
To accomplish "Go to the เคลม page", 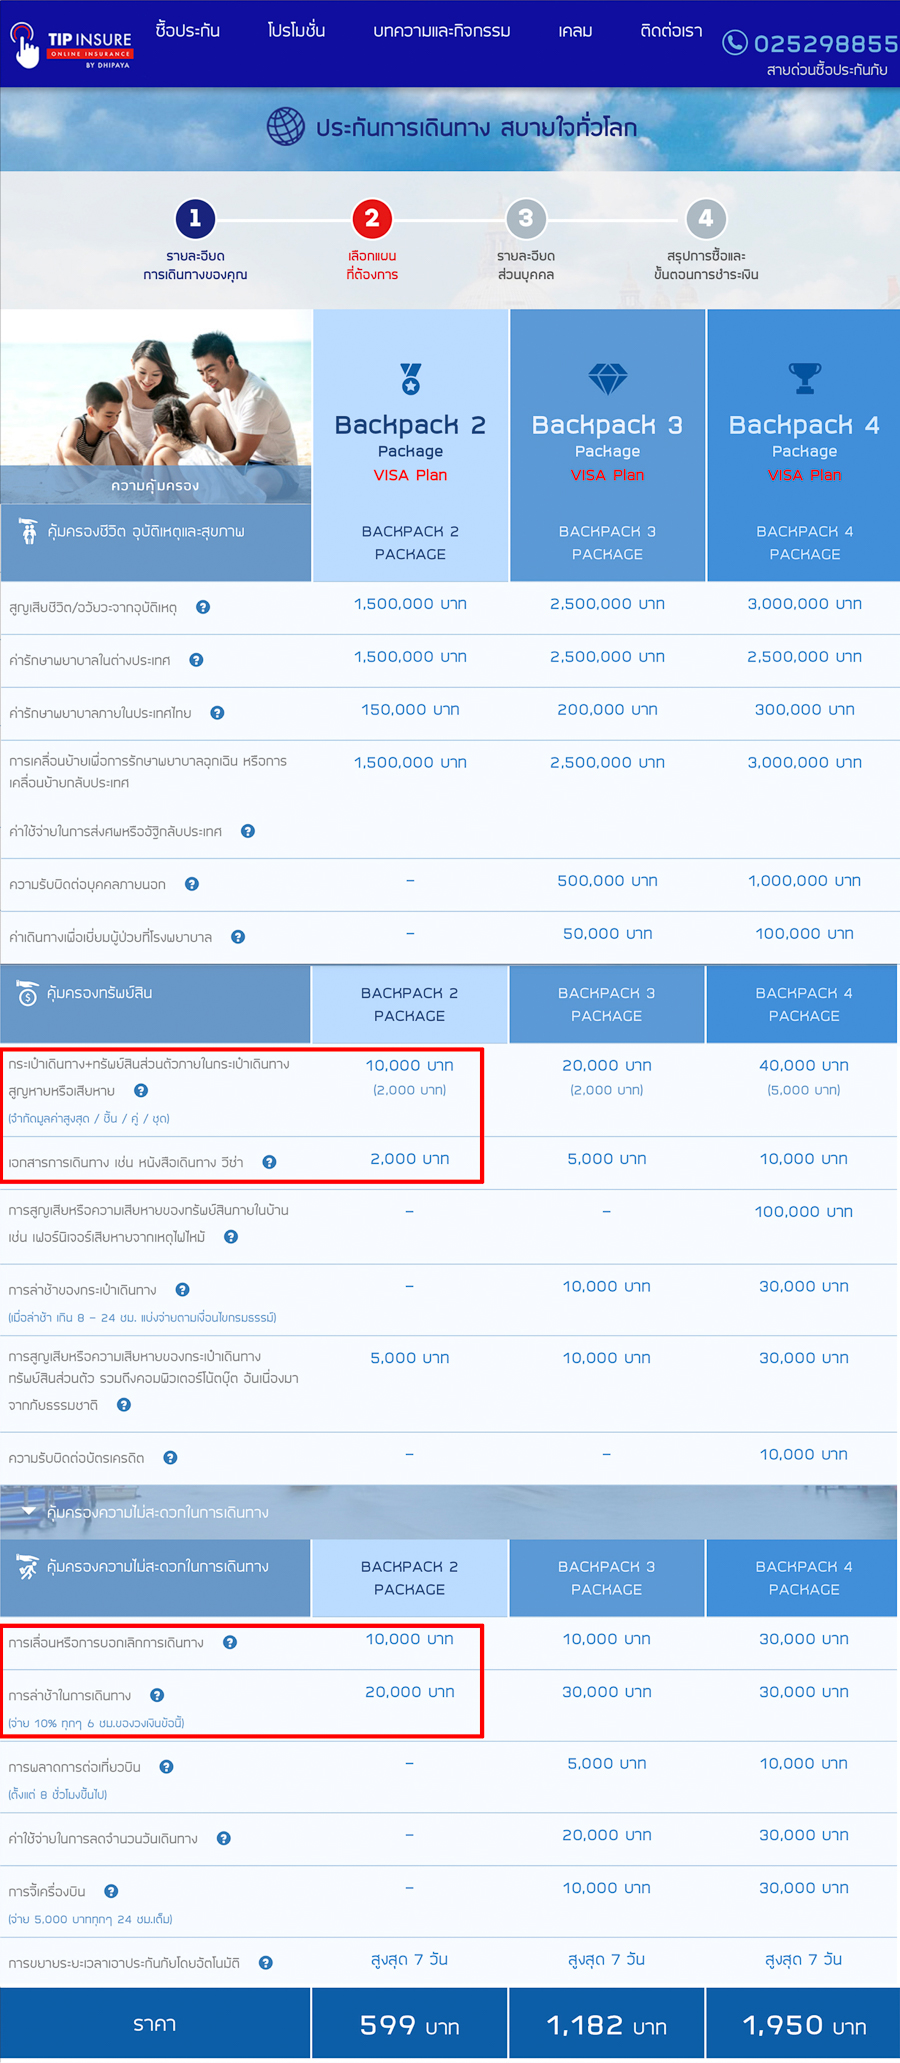I will pos(575,31).
